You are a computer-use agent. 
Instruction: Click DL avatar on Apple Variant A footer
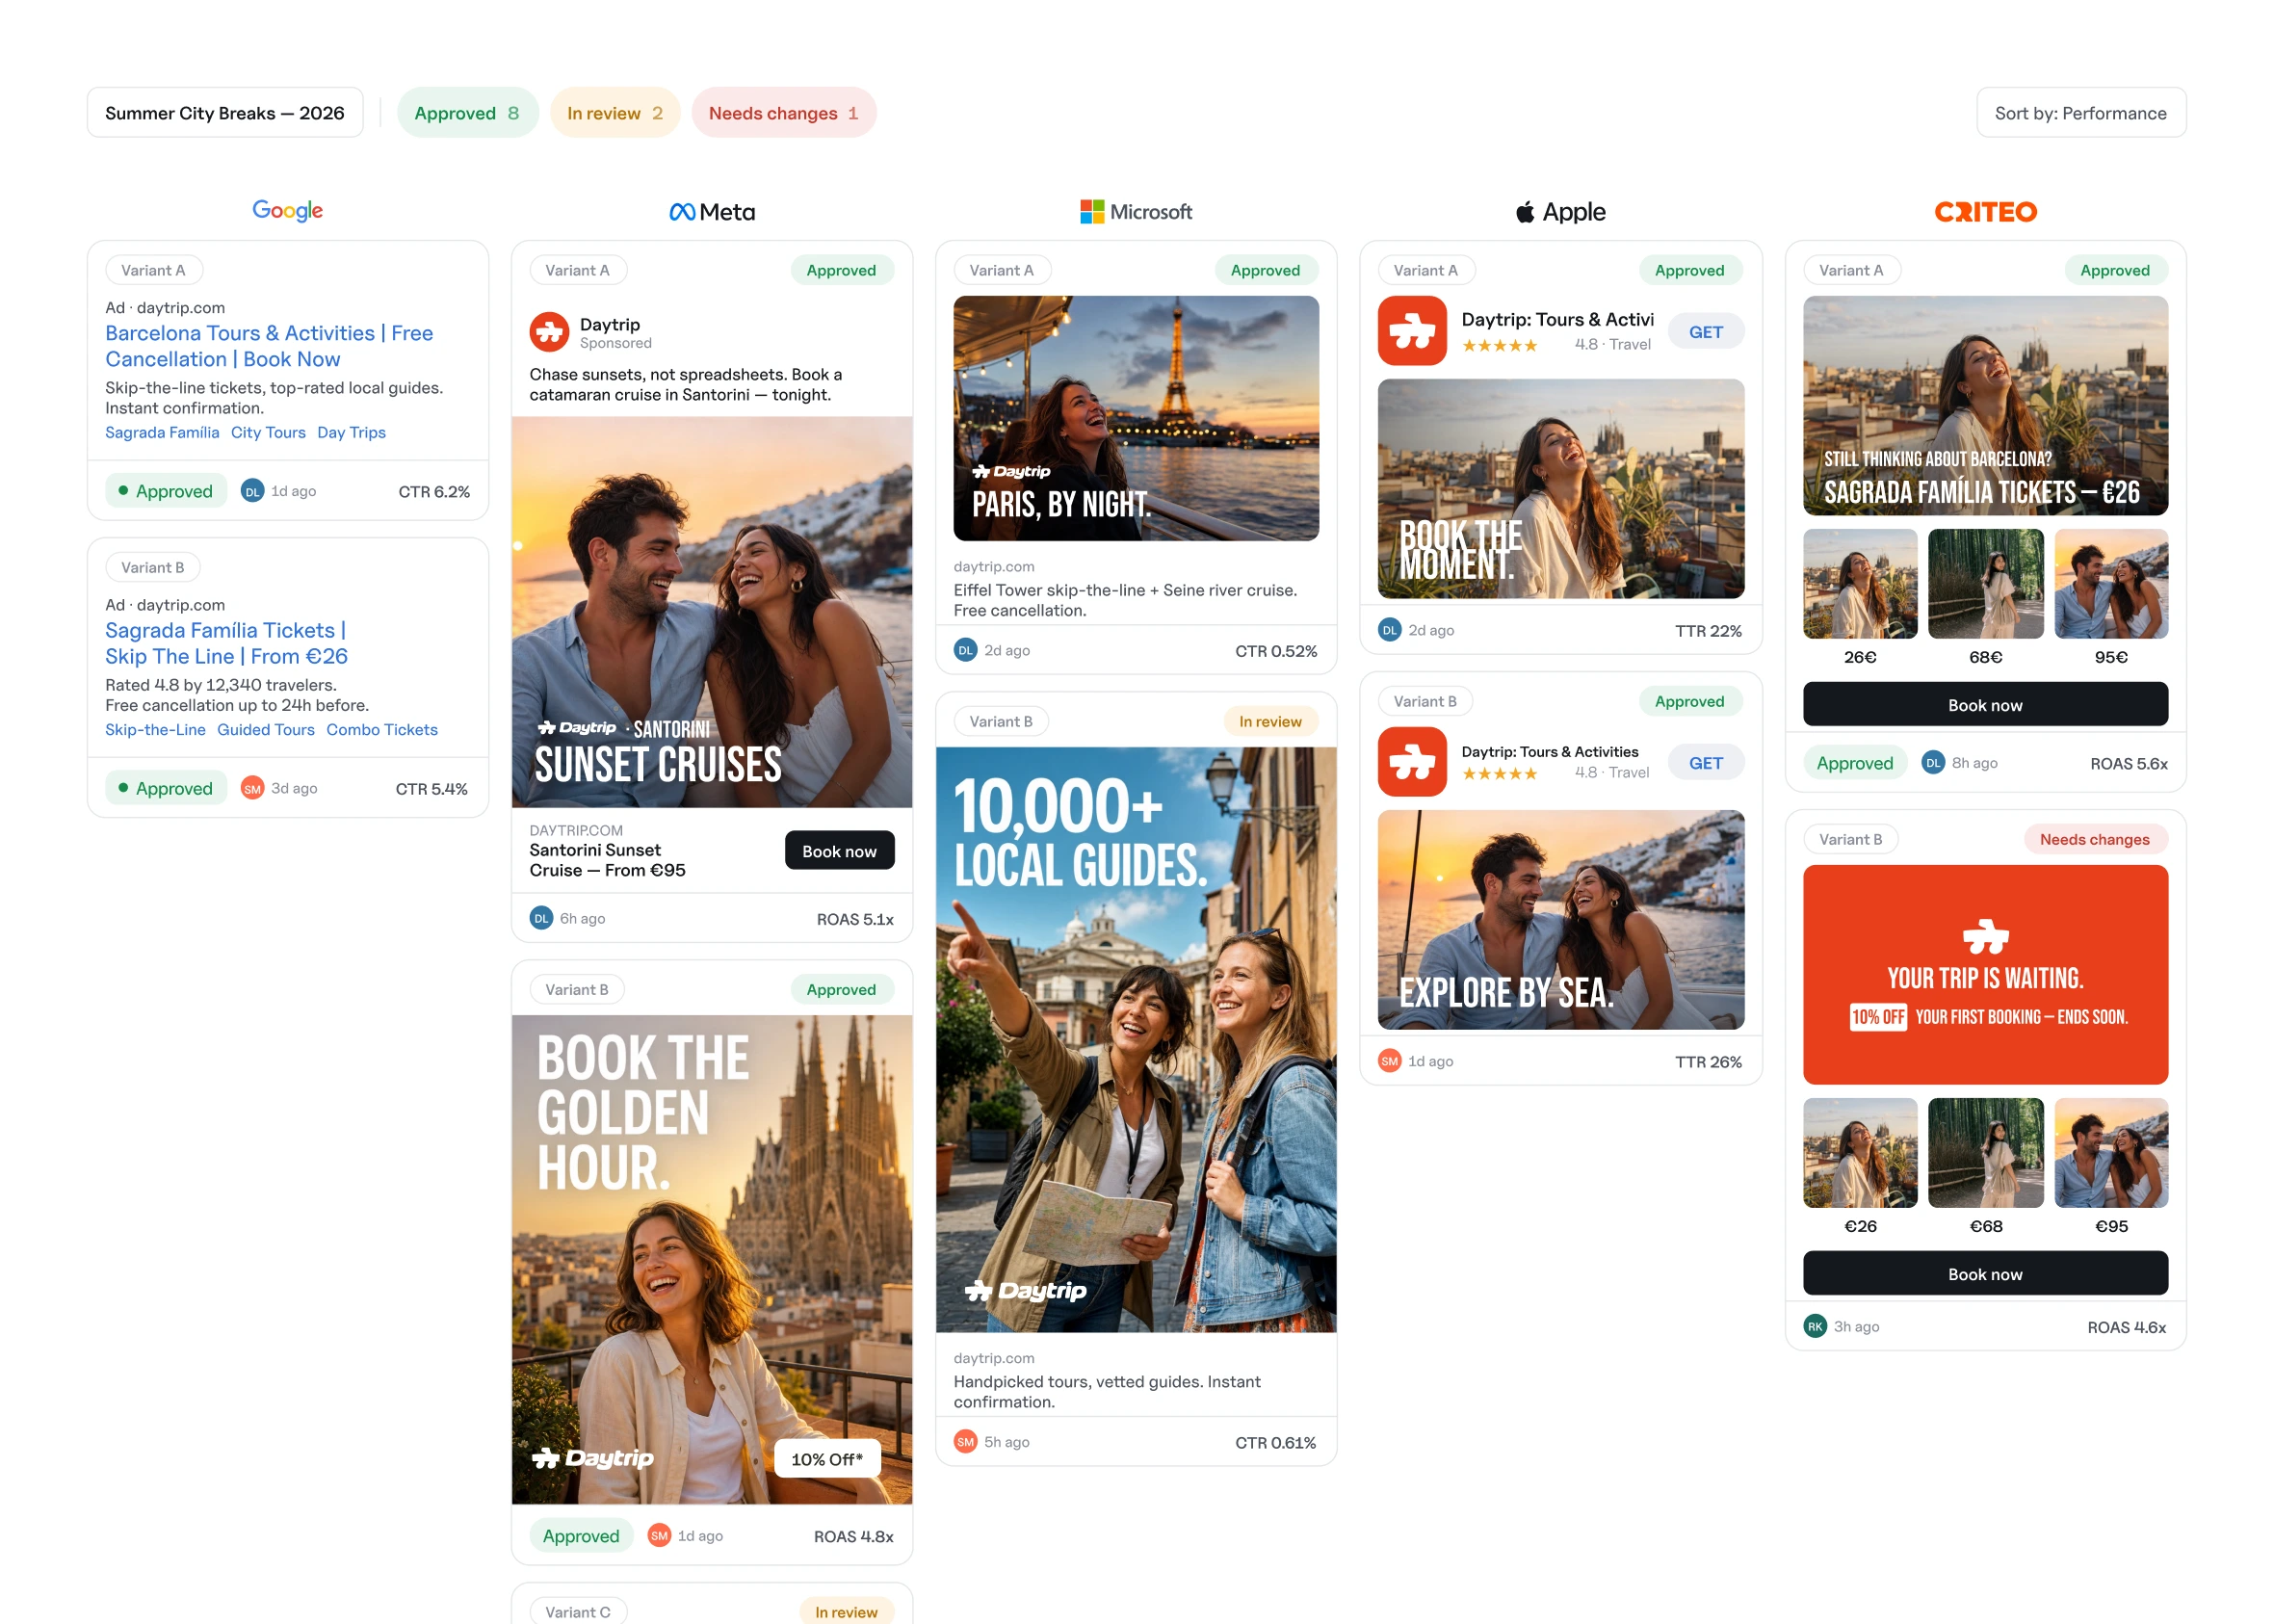point(1389,630)
